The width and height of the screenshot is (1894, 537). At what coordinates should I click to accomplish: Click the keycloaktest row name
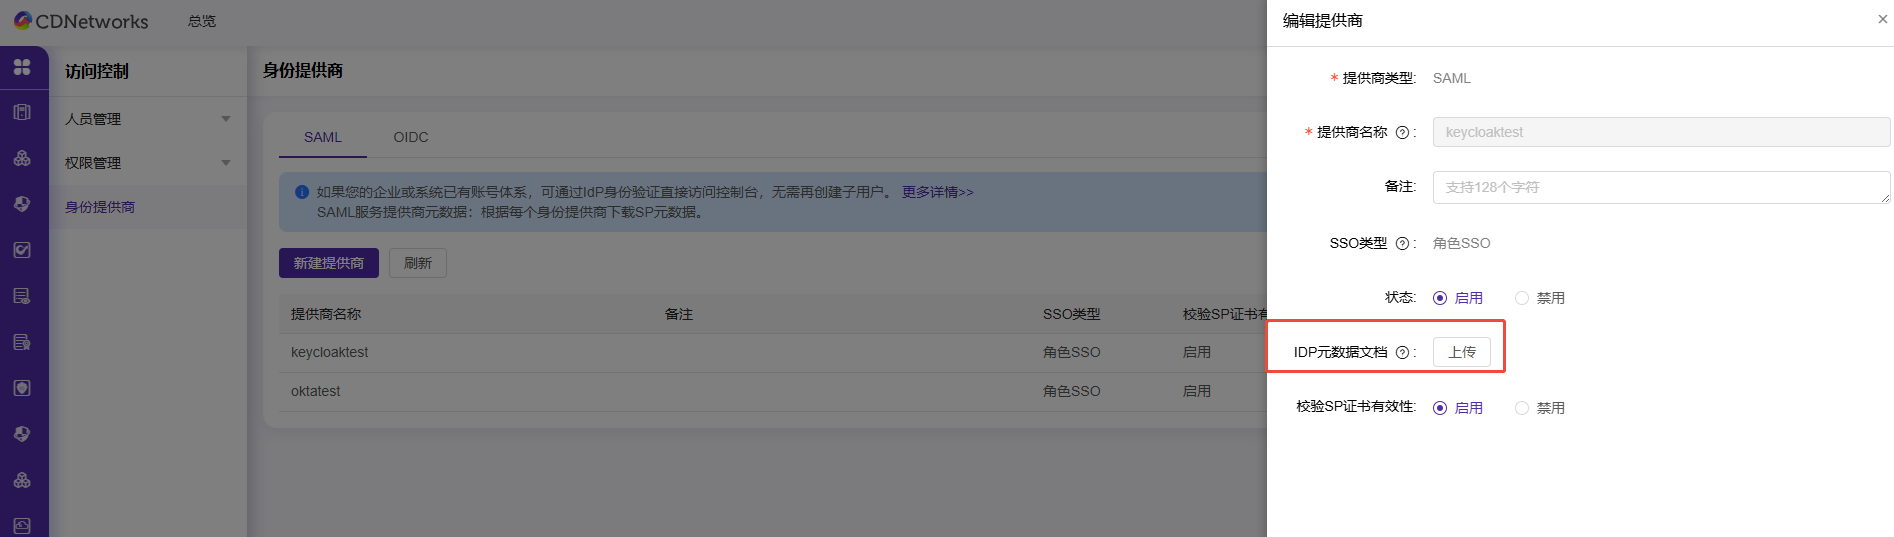click(x=330, y=352)
